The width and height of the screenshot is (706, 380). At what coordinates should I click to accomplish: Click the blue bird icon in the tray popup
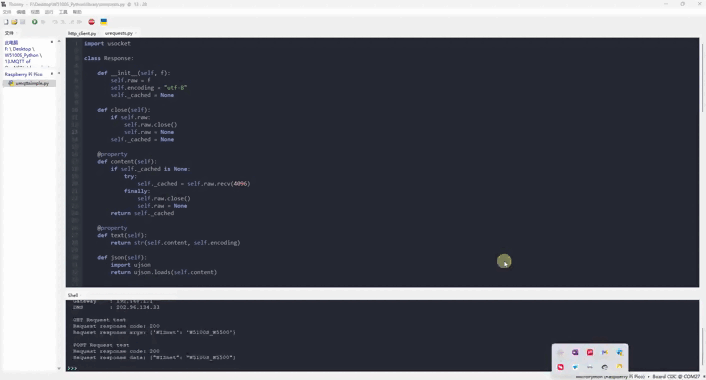(575, 367)
